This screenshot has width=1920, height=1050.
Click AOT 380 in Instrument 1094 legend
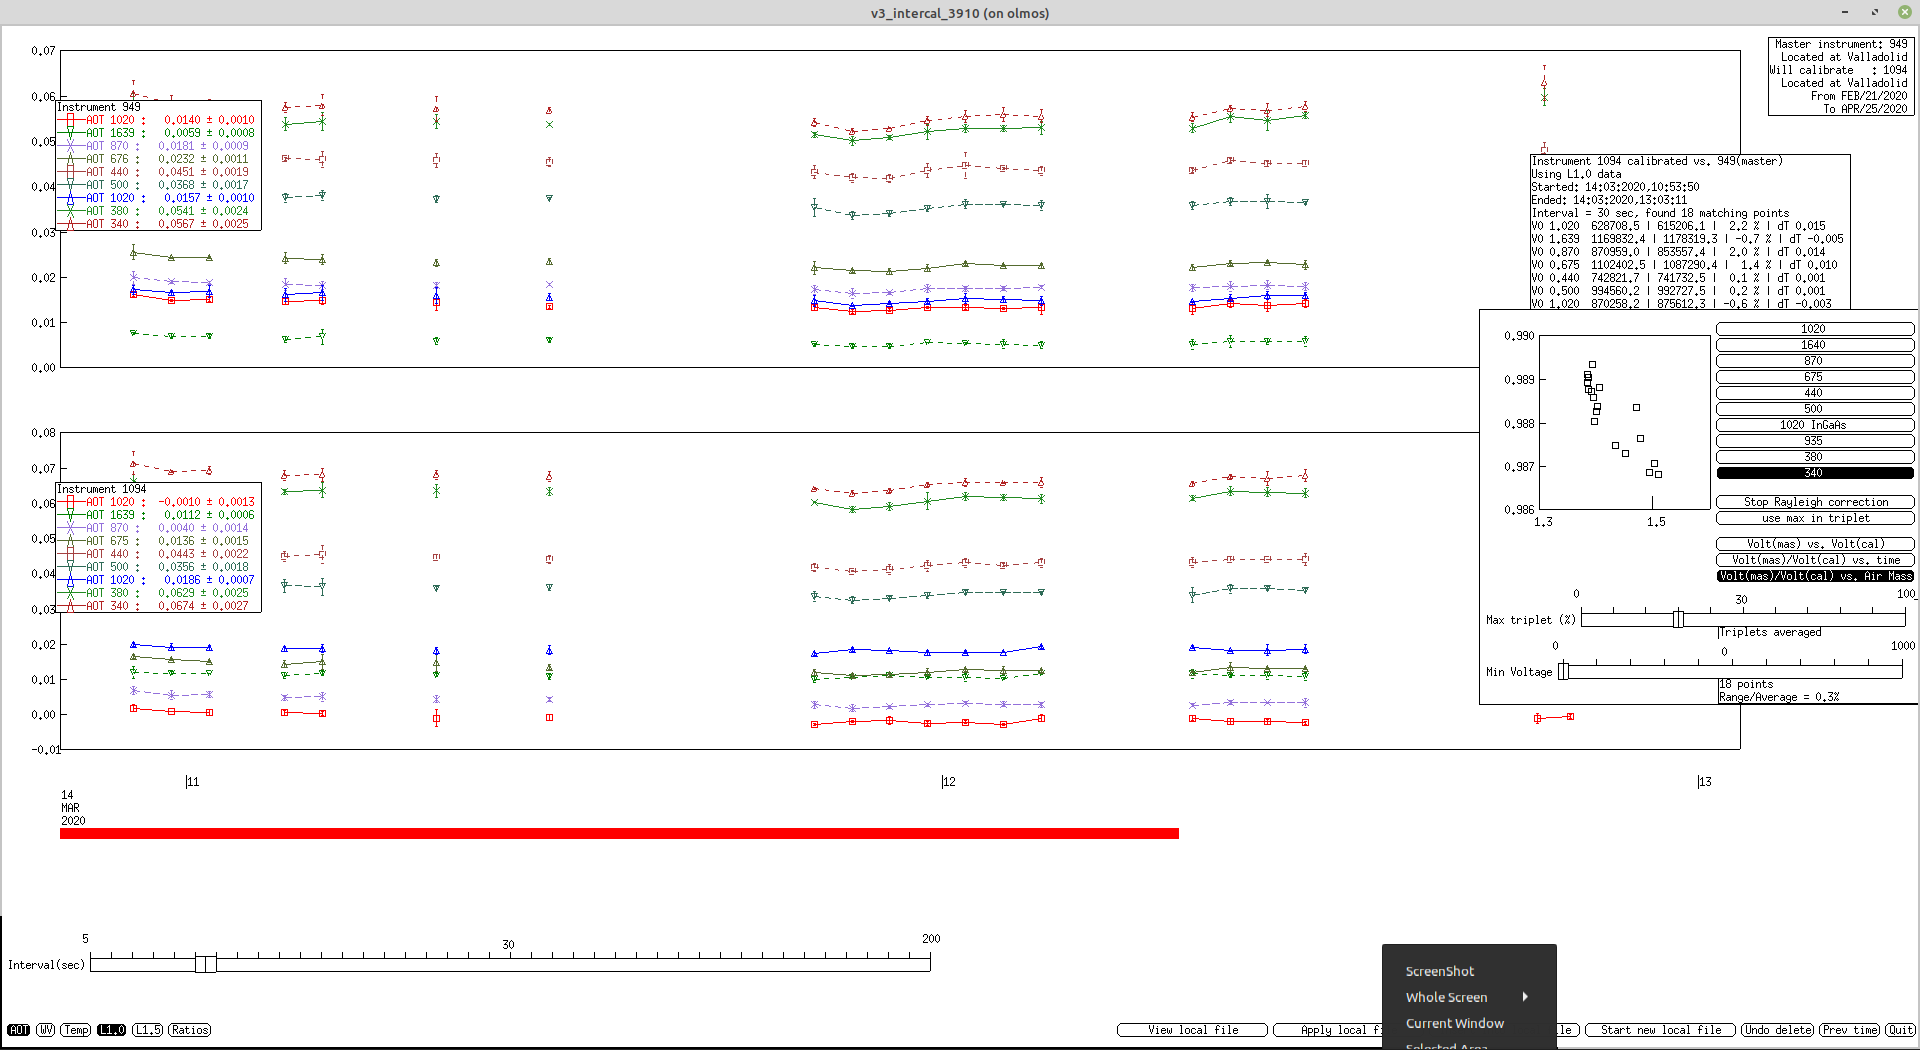[156, 593]
